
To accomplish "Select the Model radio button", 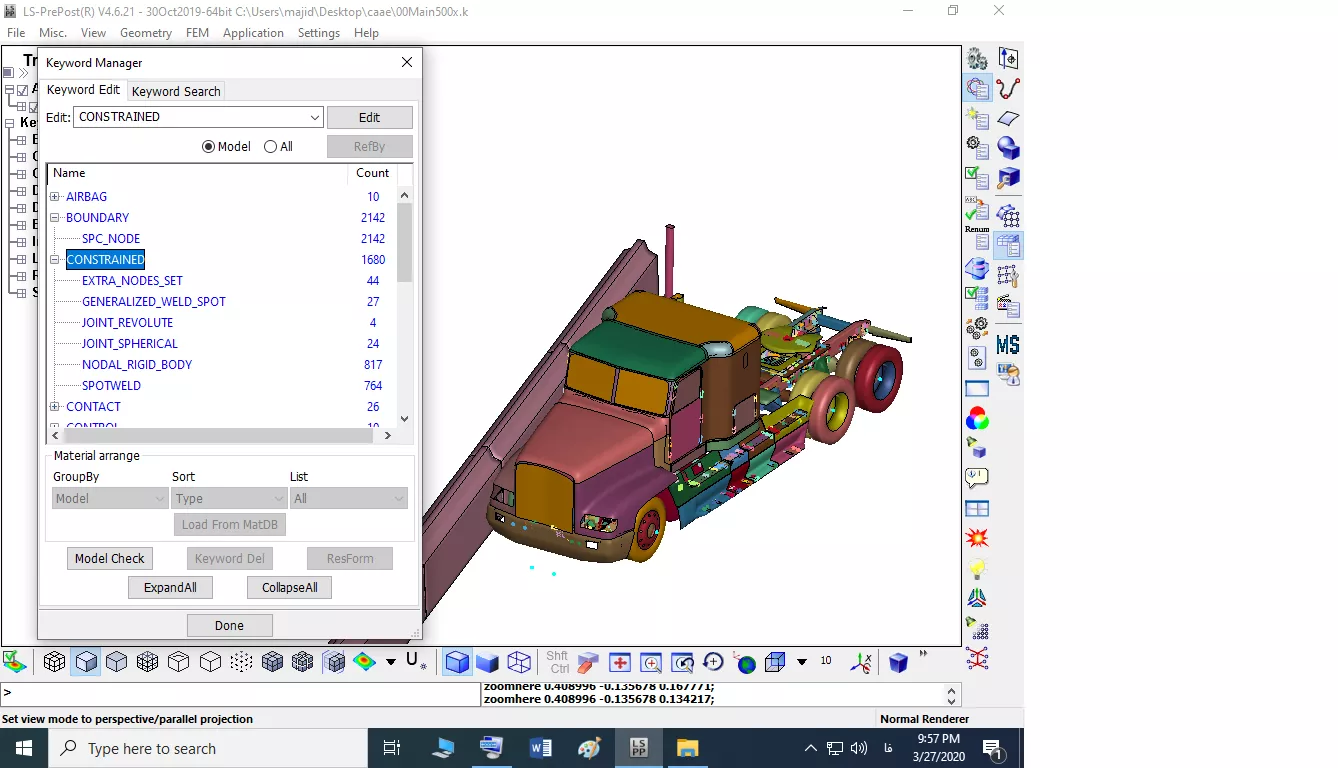I will tap(209, 147).
